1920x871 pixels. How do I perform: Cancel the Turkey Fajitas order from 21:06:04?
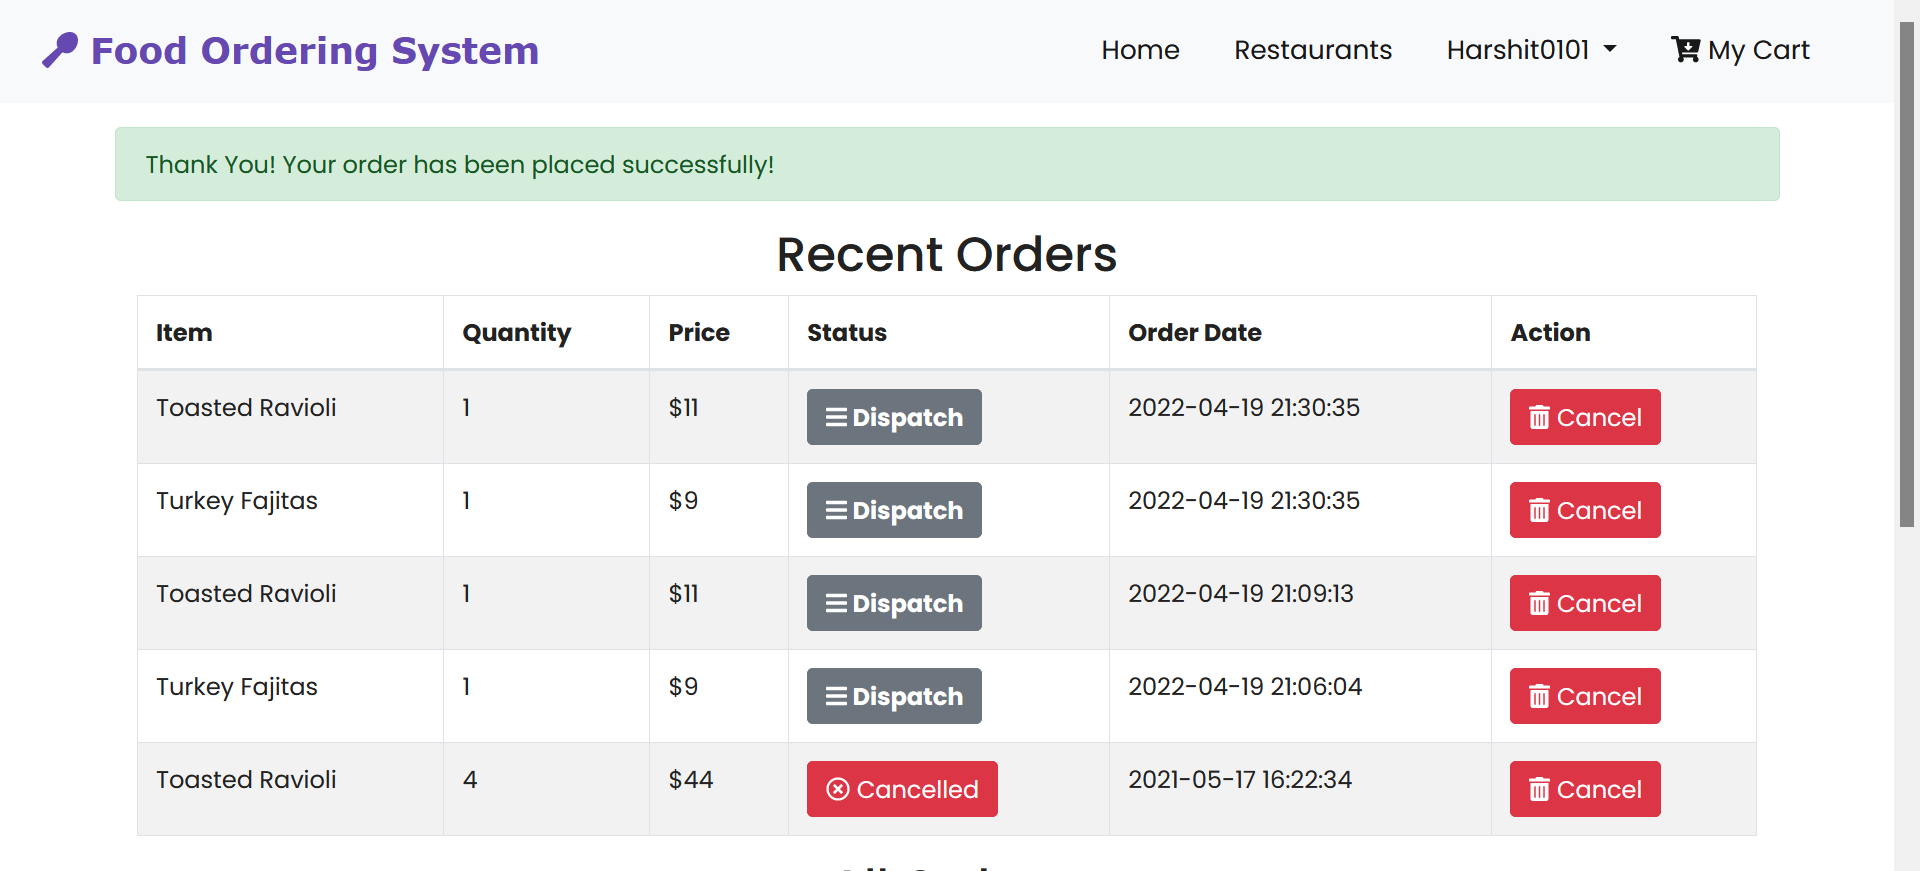1584,696
